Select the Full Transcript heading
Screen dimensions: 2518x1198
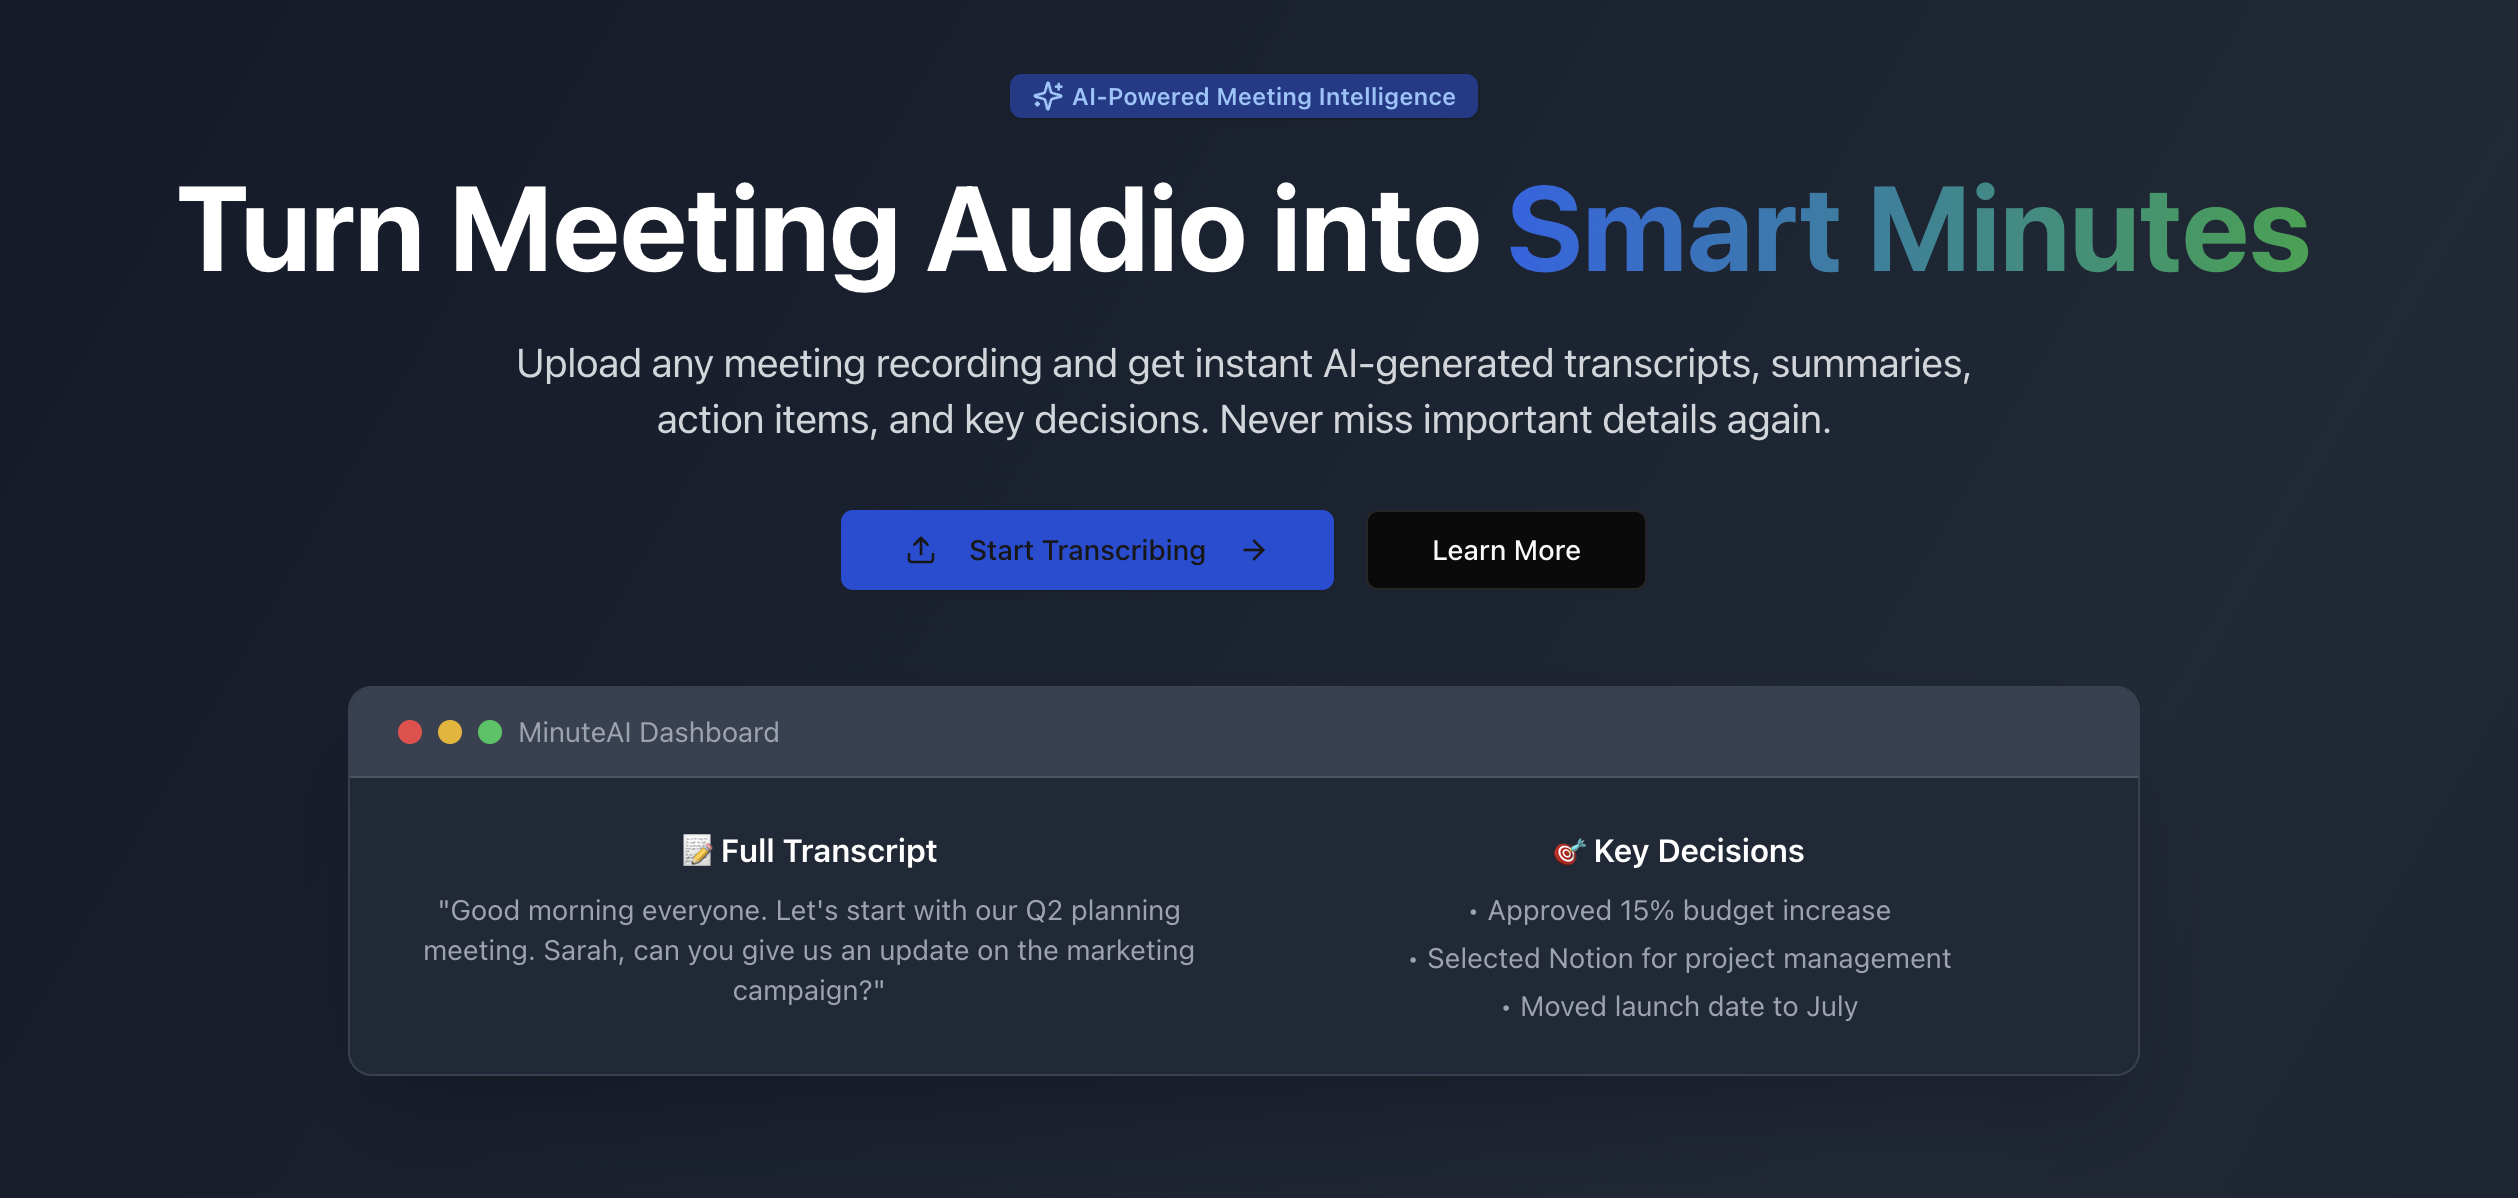click(x=828, y=850)
